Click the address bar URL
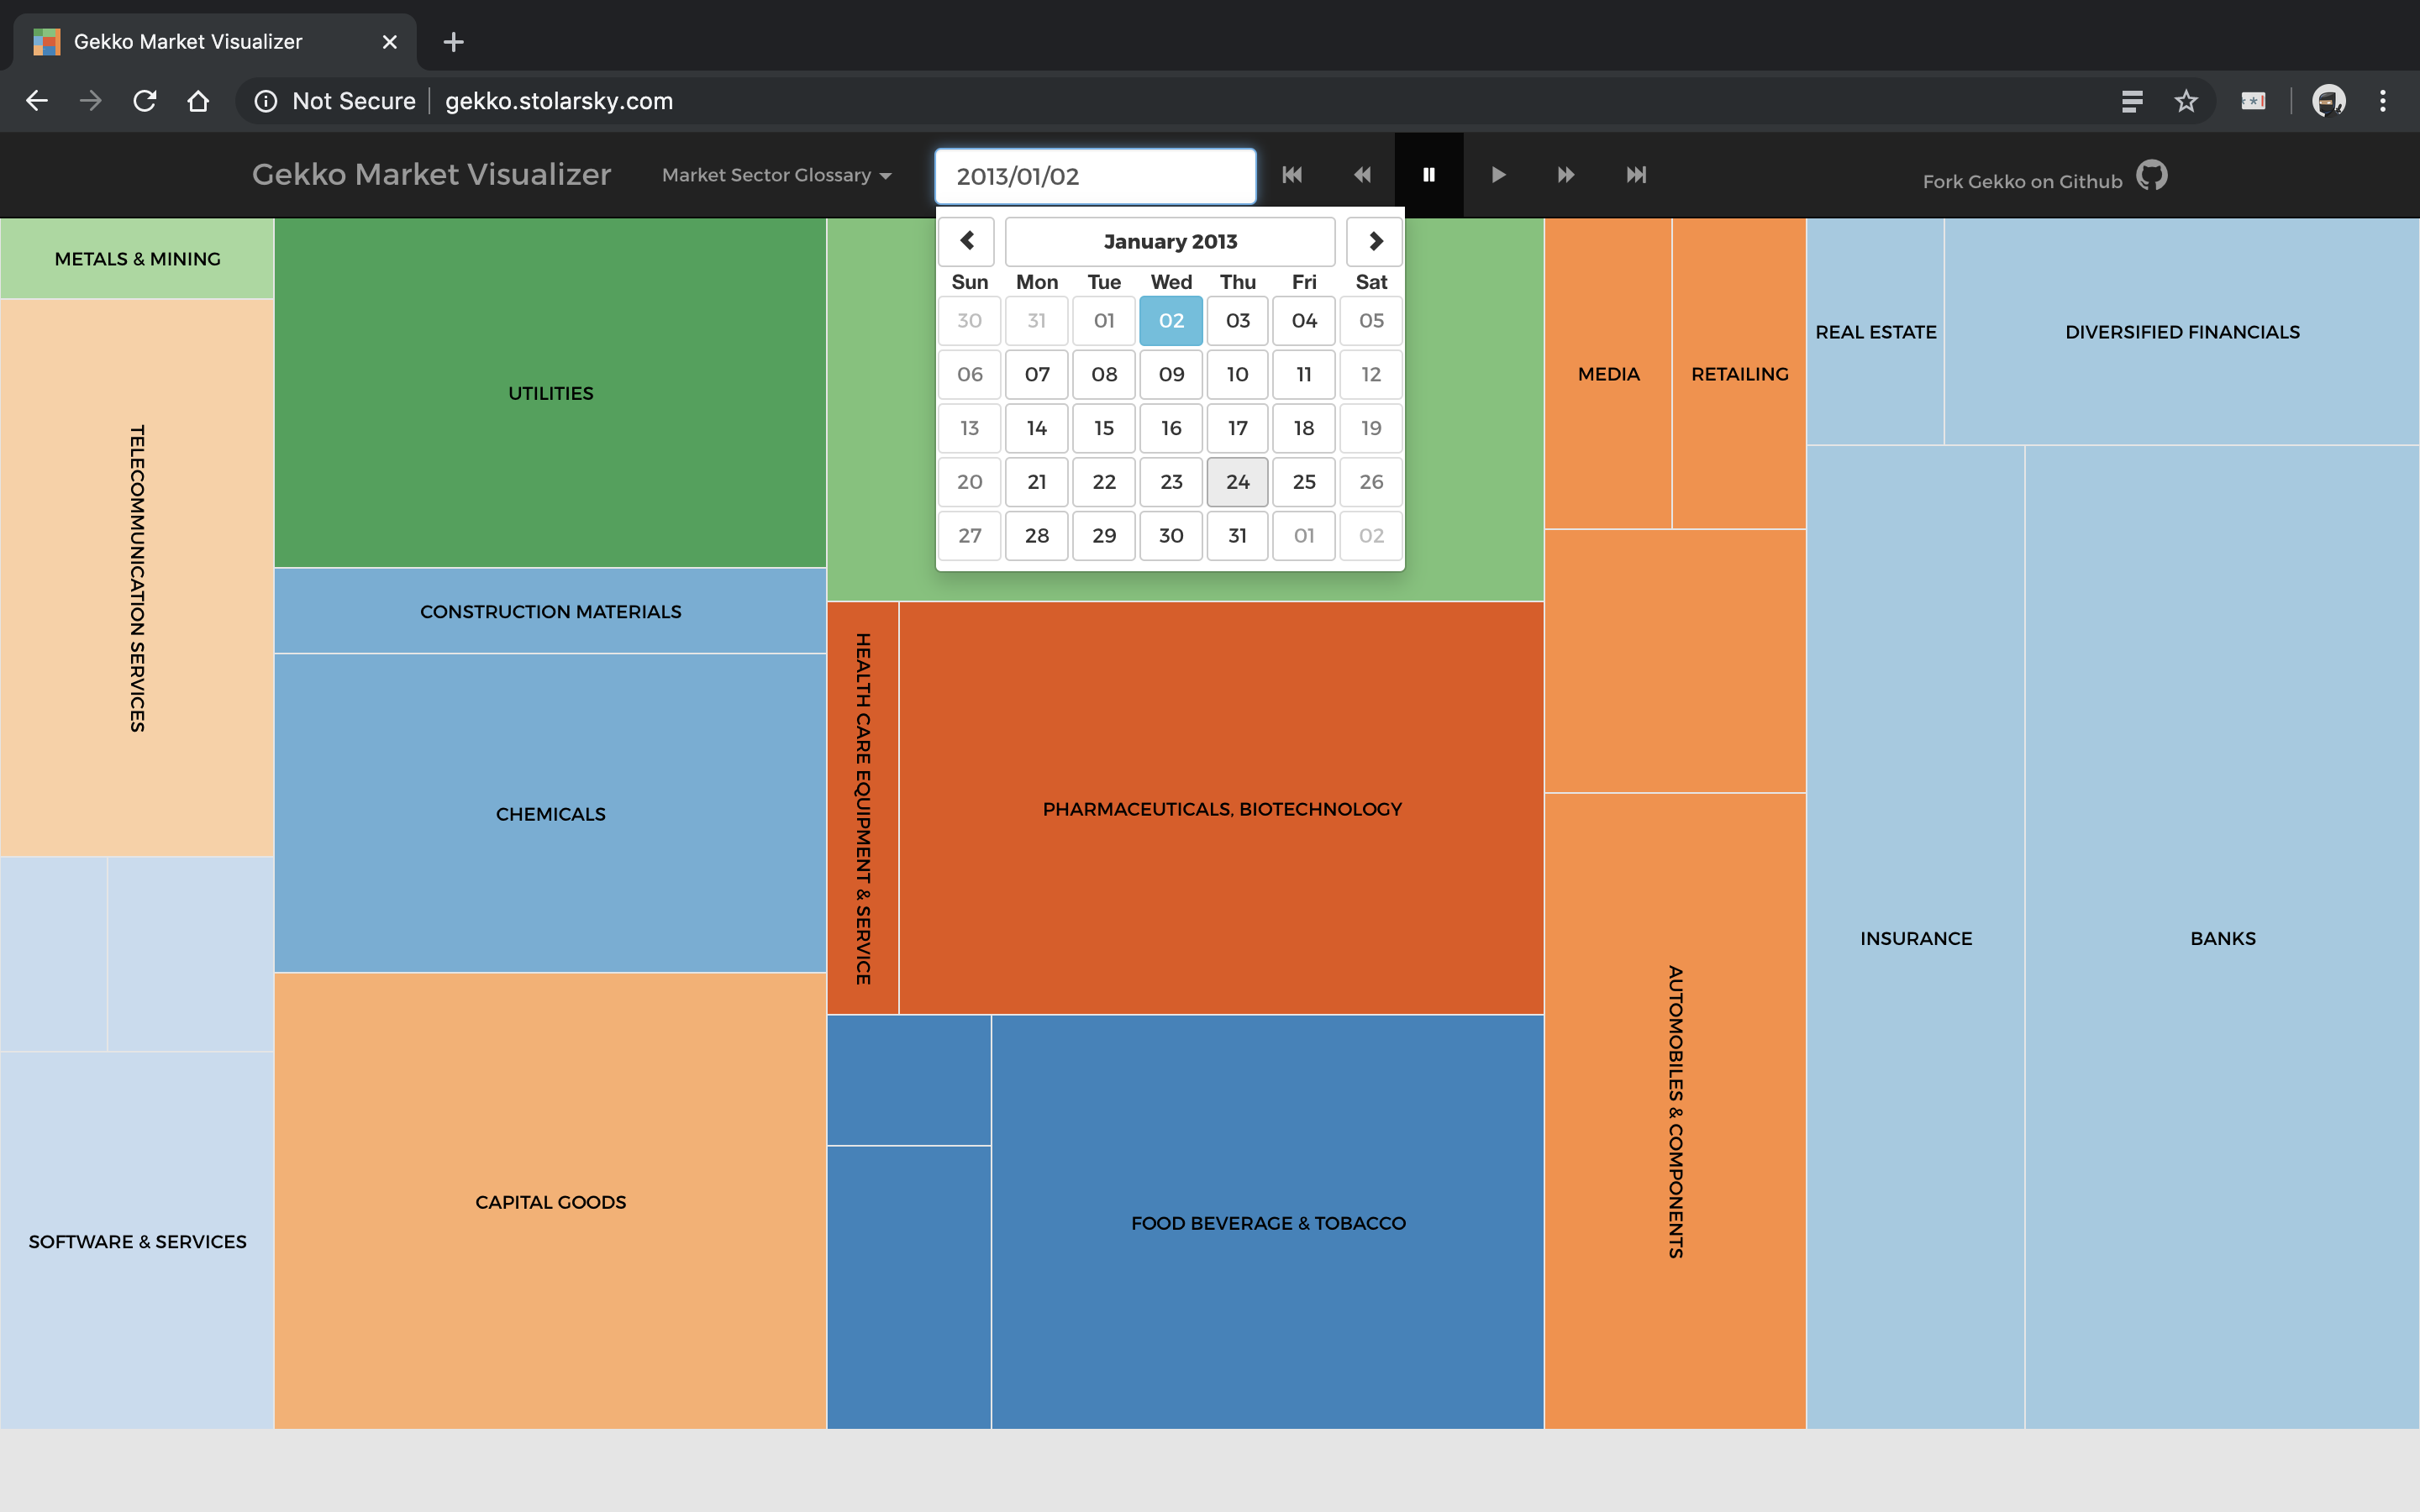The height and width of the screenshot is (1512, 2420). coord(559,101)
